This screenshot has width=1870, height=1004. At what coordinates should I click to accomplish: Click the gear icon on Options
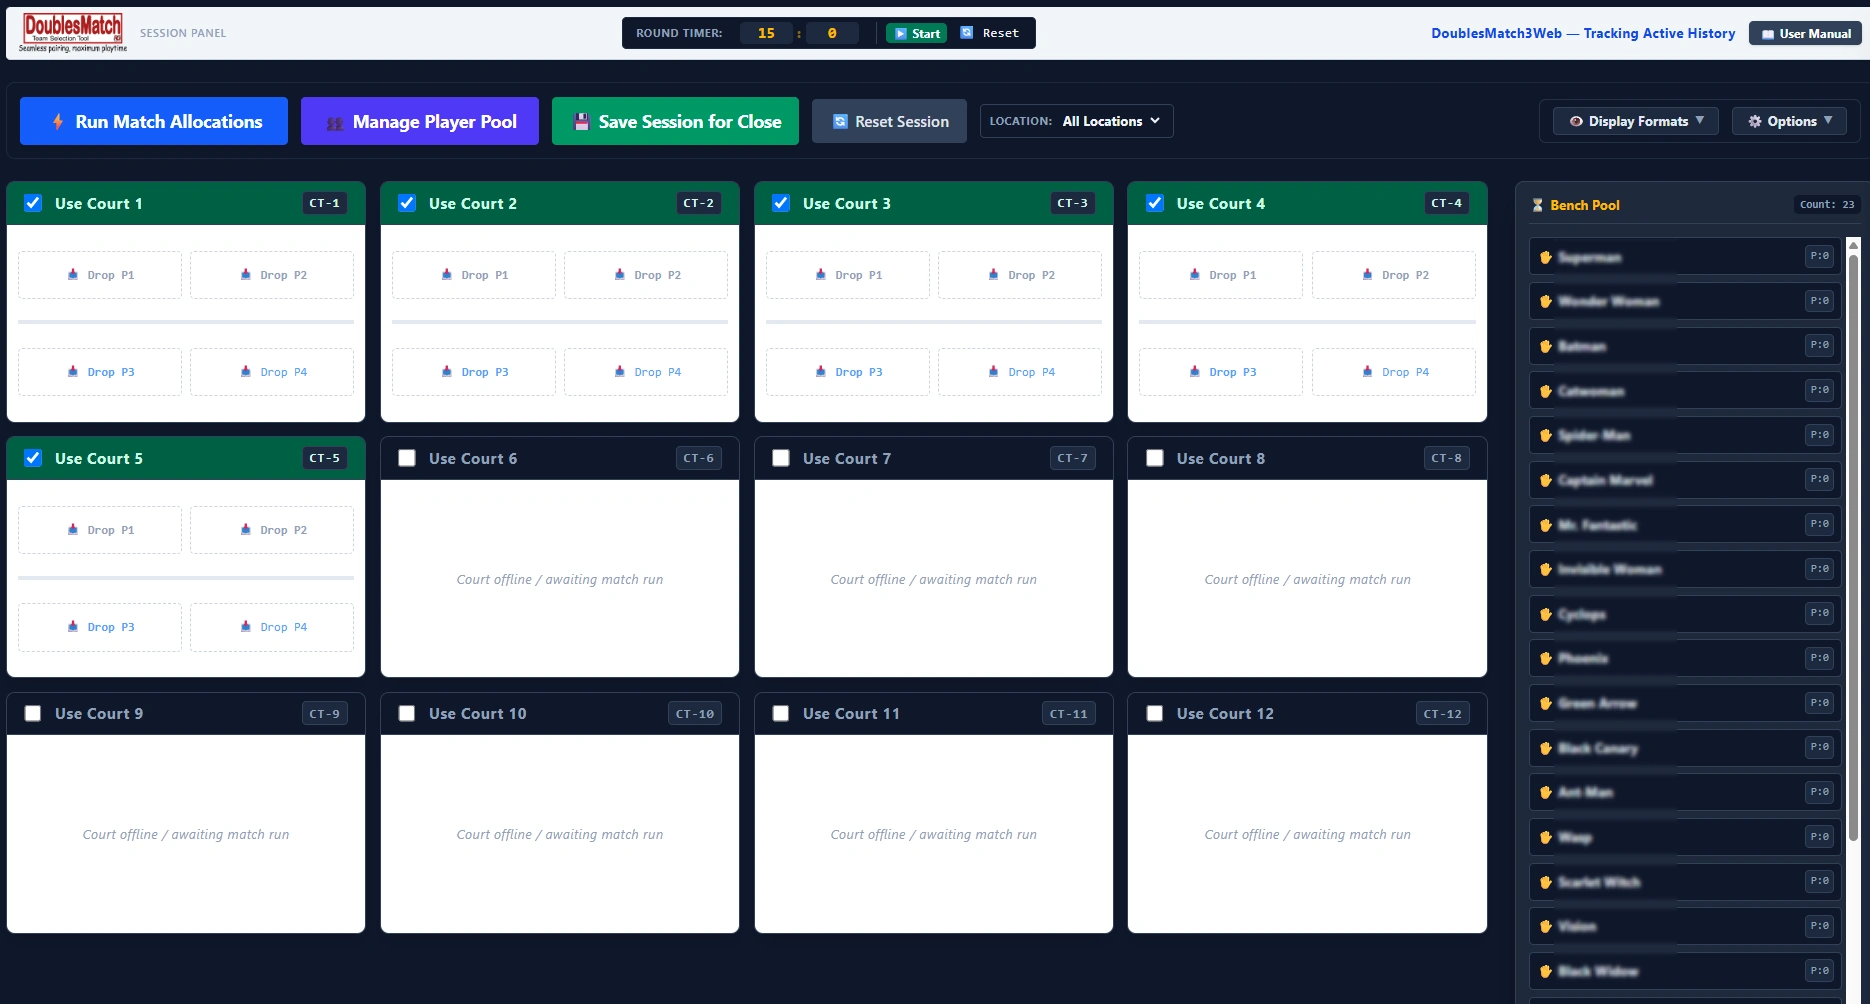tap(1754, 121)
